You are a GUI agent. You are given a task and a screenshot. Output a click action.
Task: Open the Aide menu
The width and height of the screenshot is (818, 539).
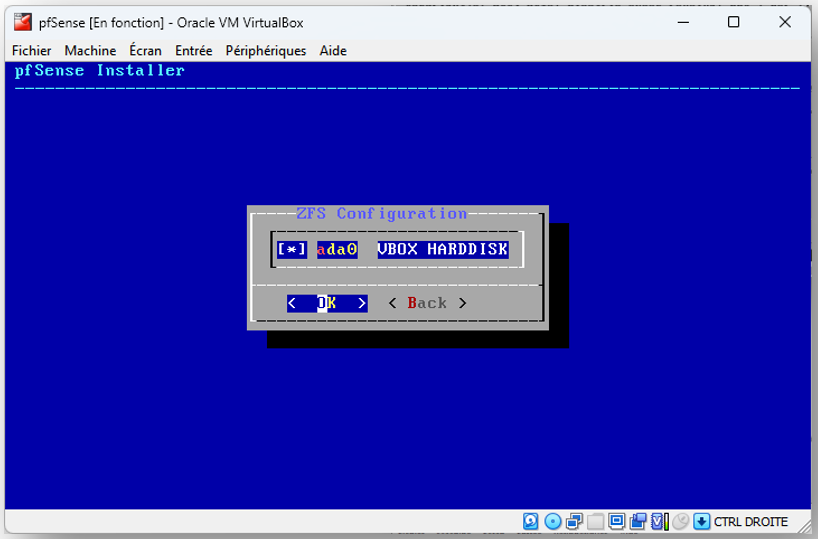pos(333,51)
